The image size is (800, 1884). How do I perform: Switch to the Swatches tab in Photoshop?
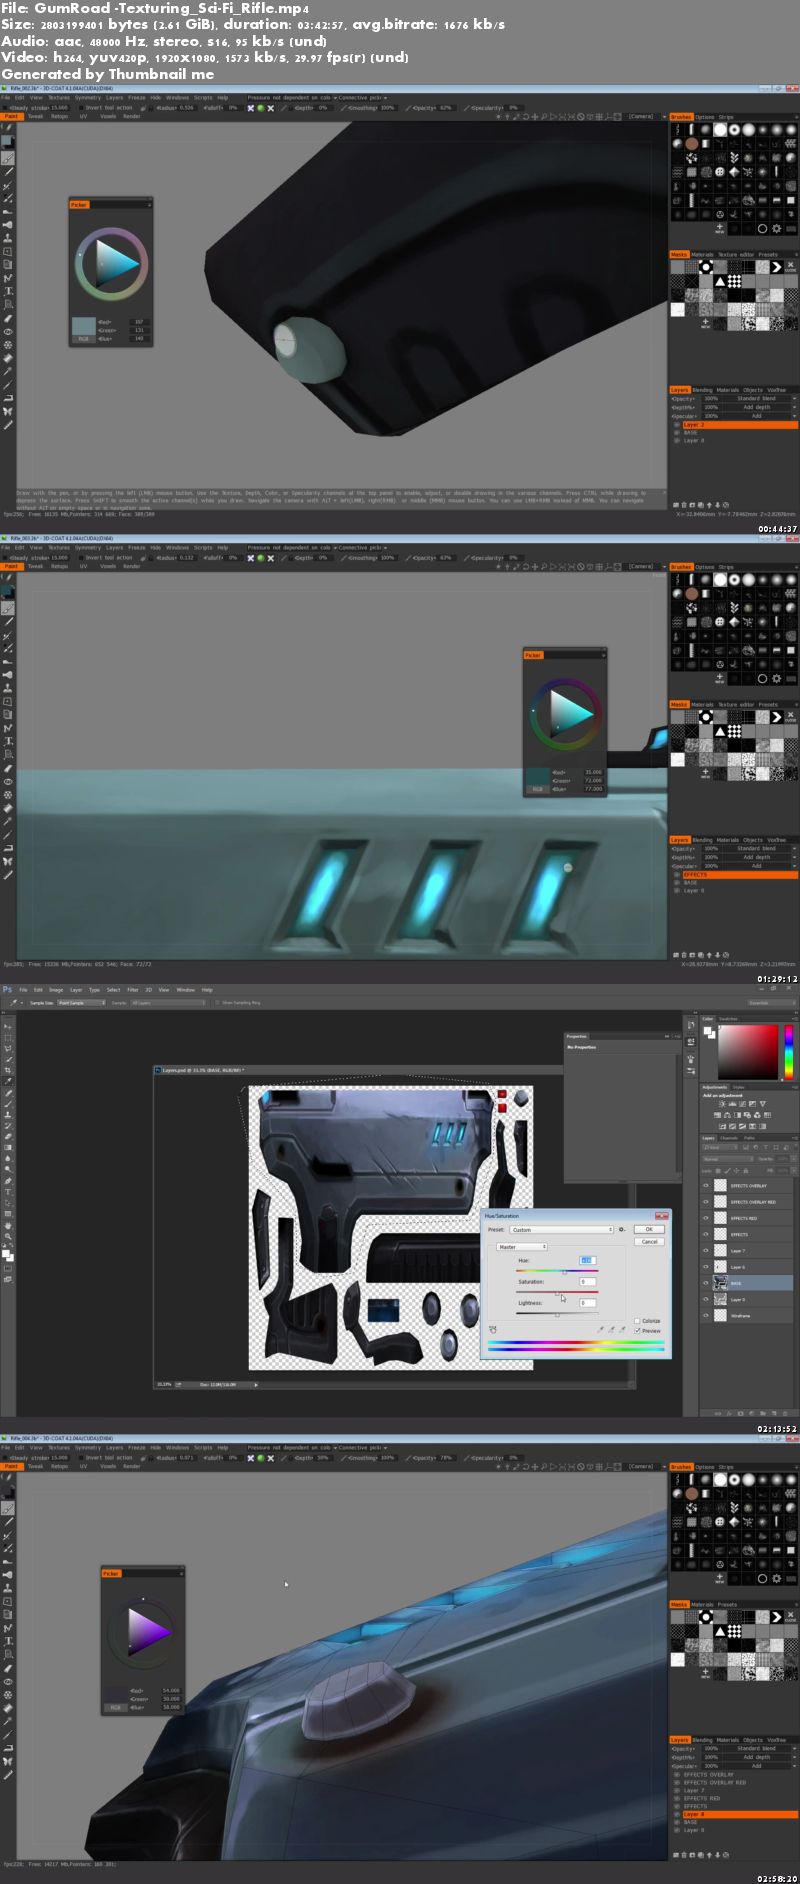728,1019
